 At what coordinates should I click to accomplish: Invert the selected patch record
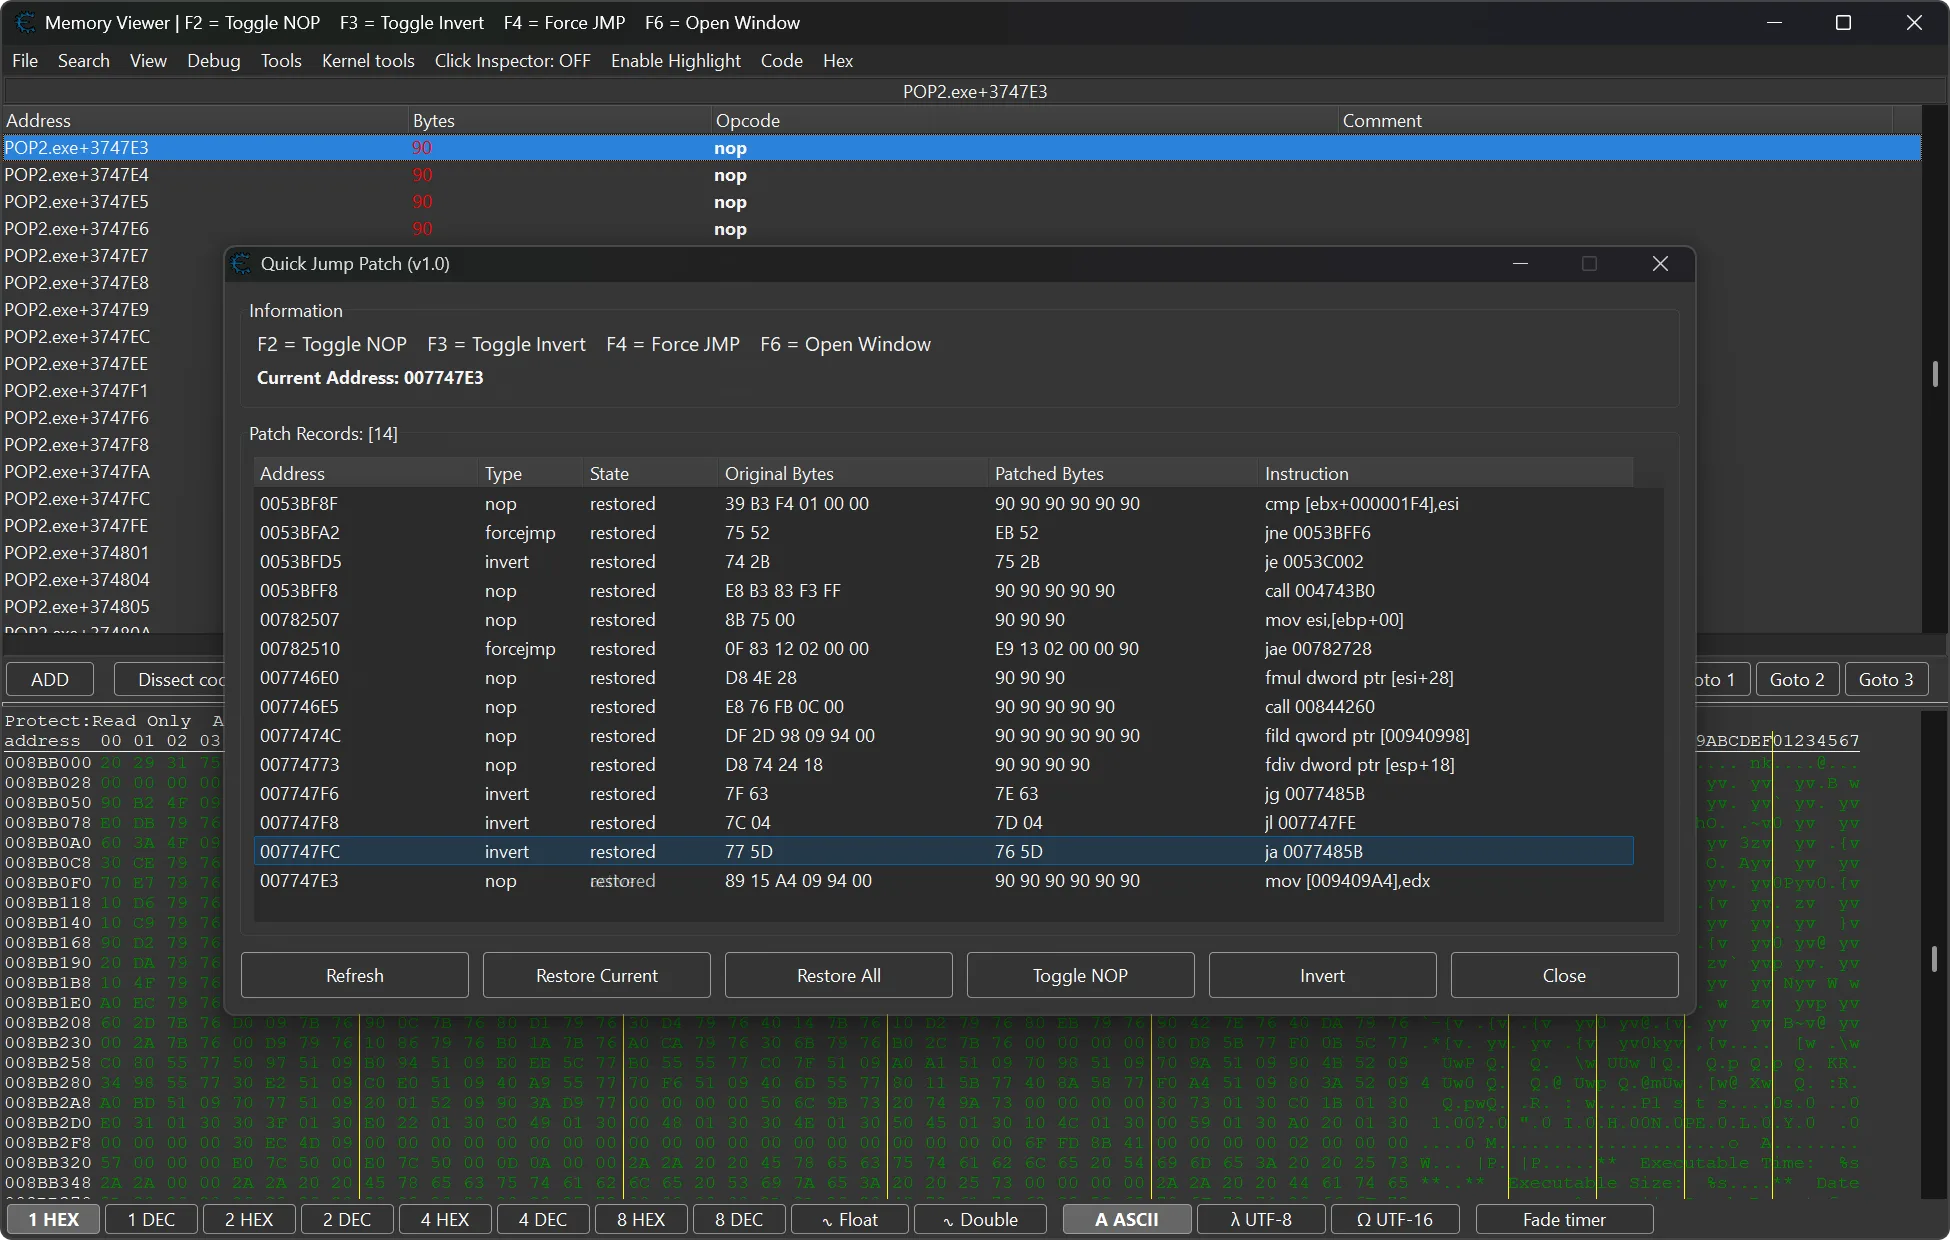[x=1321, y=975]
